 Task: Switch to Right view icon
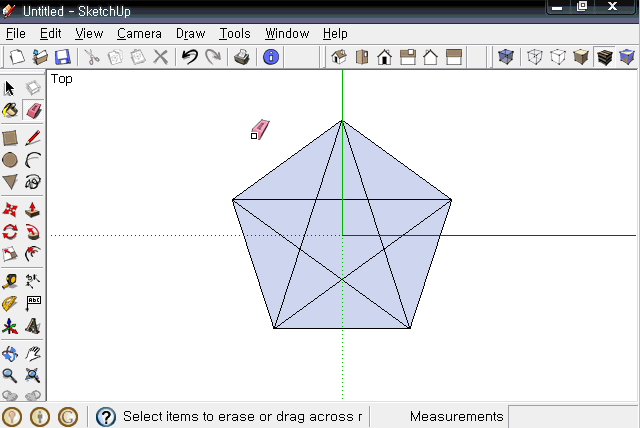pos(408,57)
